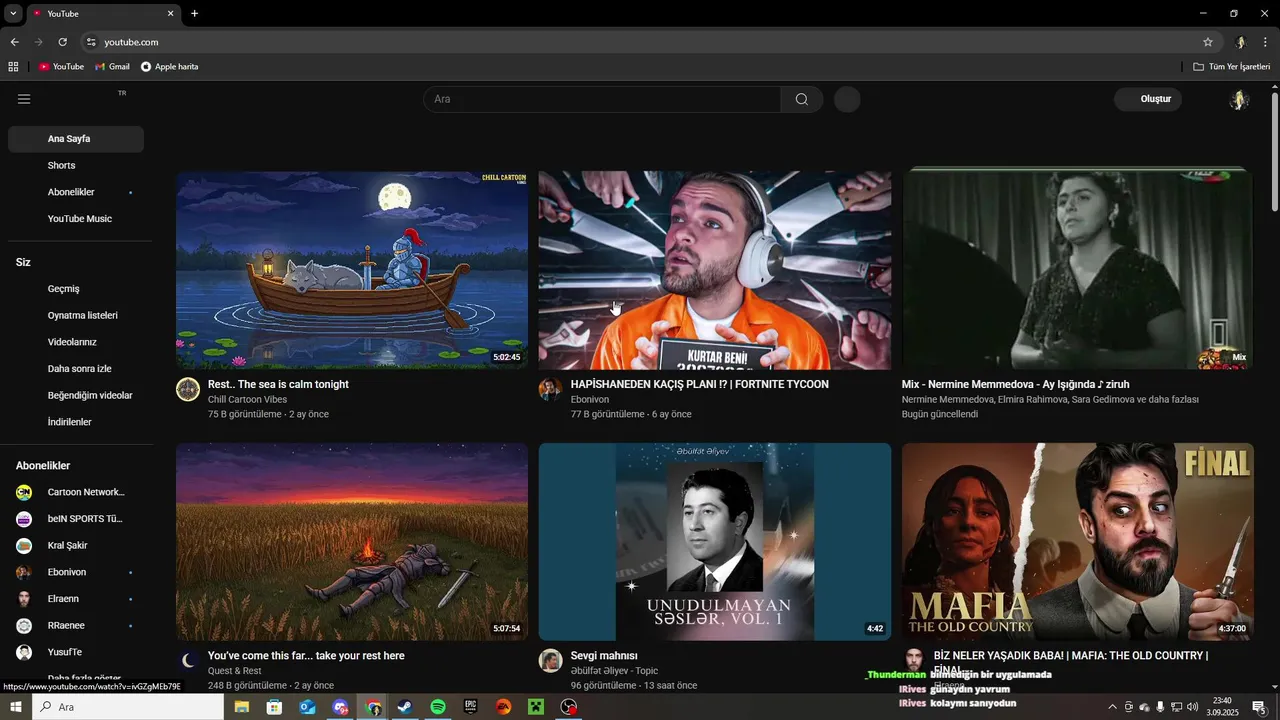Open the YouTube hamburger guide menu
Image resolution: width=1280 pixels, height=720 pixels.
24,99
